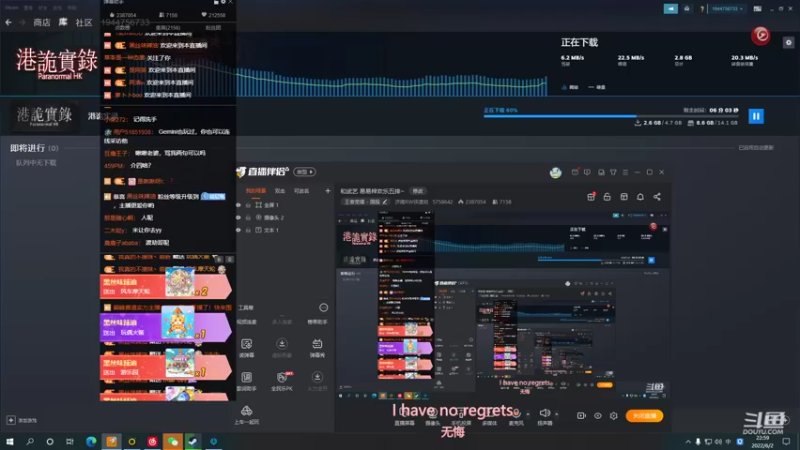The width and height of the screenshot is (800, 450).
Task: Collapse the 工具箱 toolbox panel
Action: pos(323,308)
